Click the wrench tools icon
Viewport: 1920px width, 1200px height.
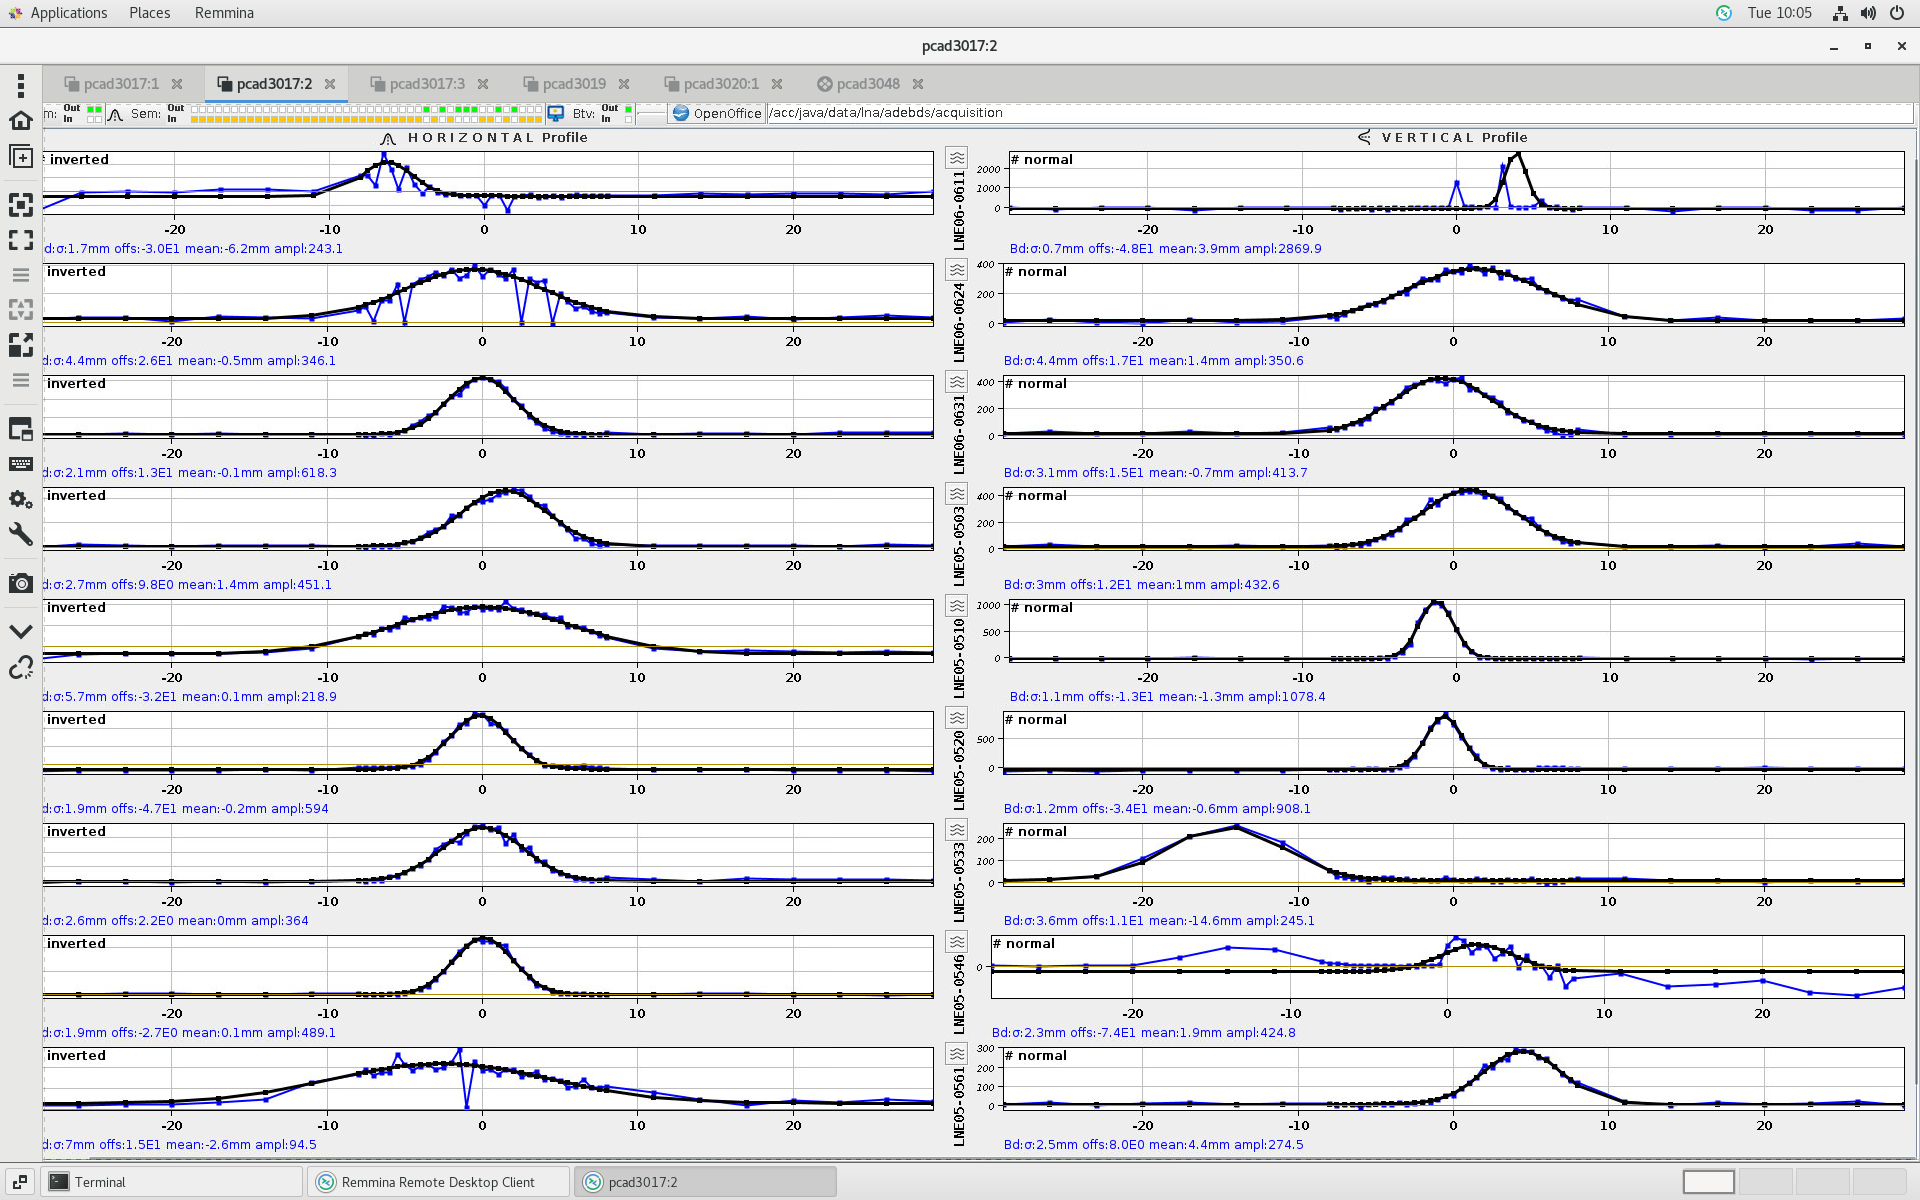click(20, 534)
